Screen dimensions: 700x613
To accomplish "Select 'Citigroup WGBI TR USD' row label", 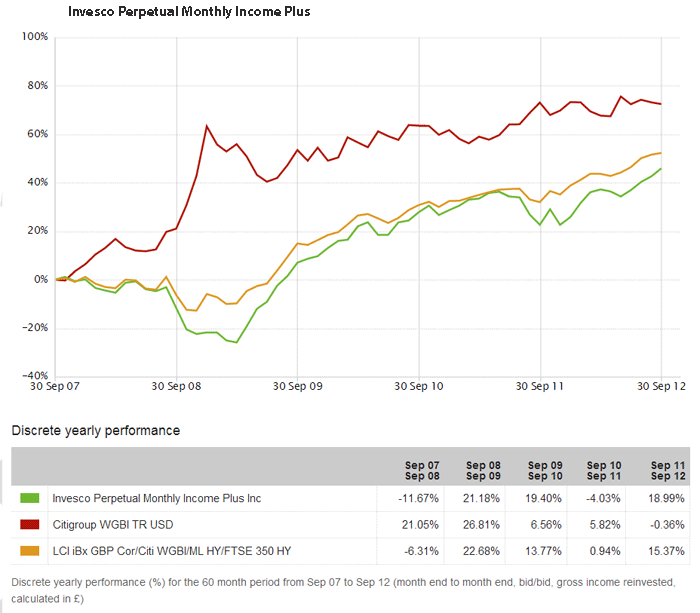I will click(113, 525).
